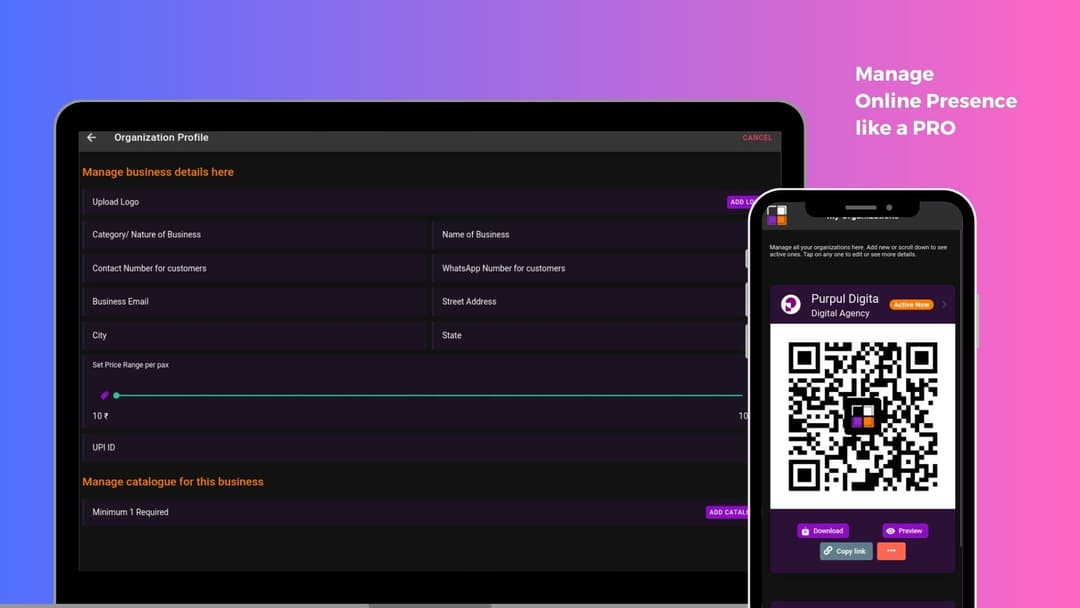Select the WhatsApp Number for customers field

tap(590, 268)
